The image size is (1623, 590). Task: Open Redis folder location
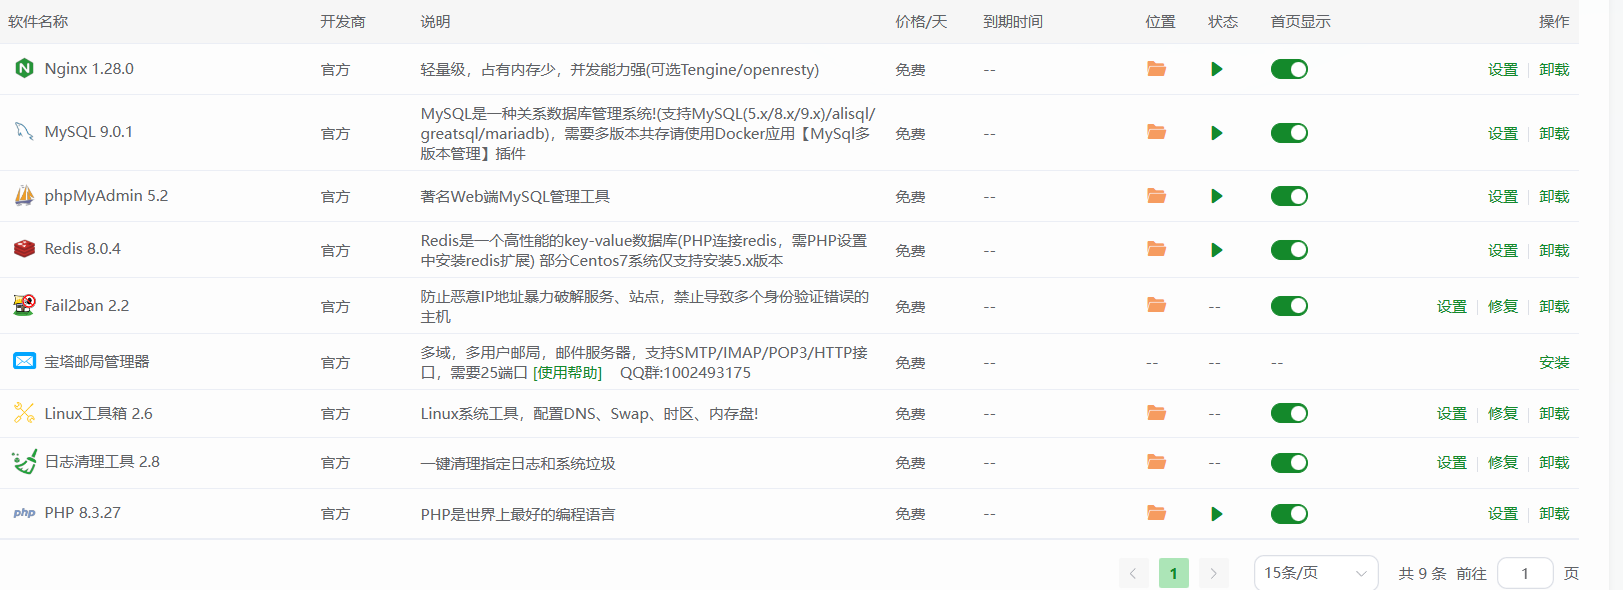point(1157,249)
